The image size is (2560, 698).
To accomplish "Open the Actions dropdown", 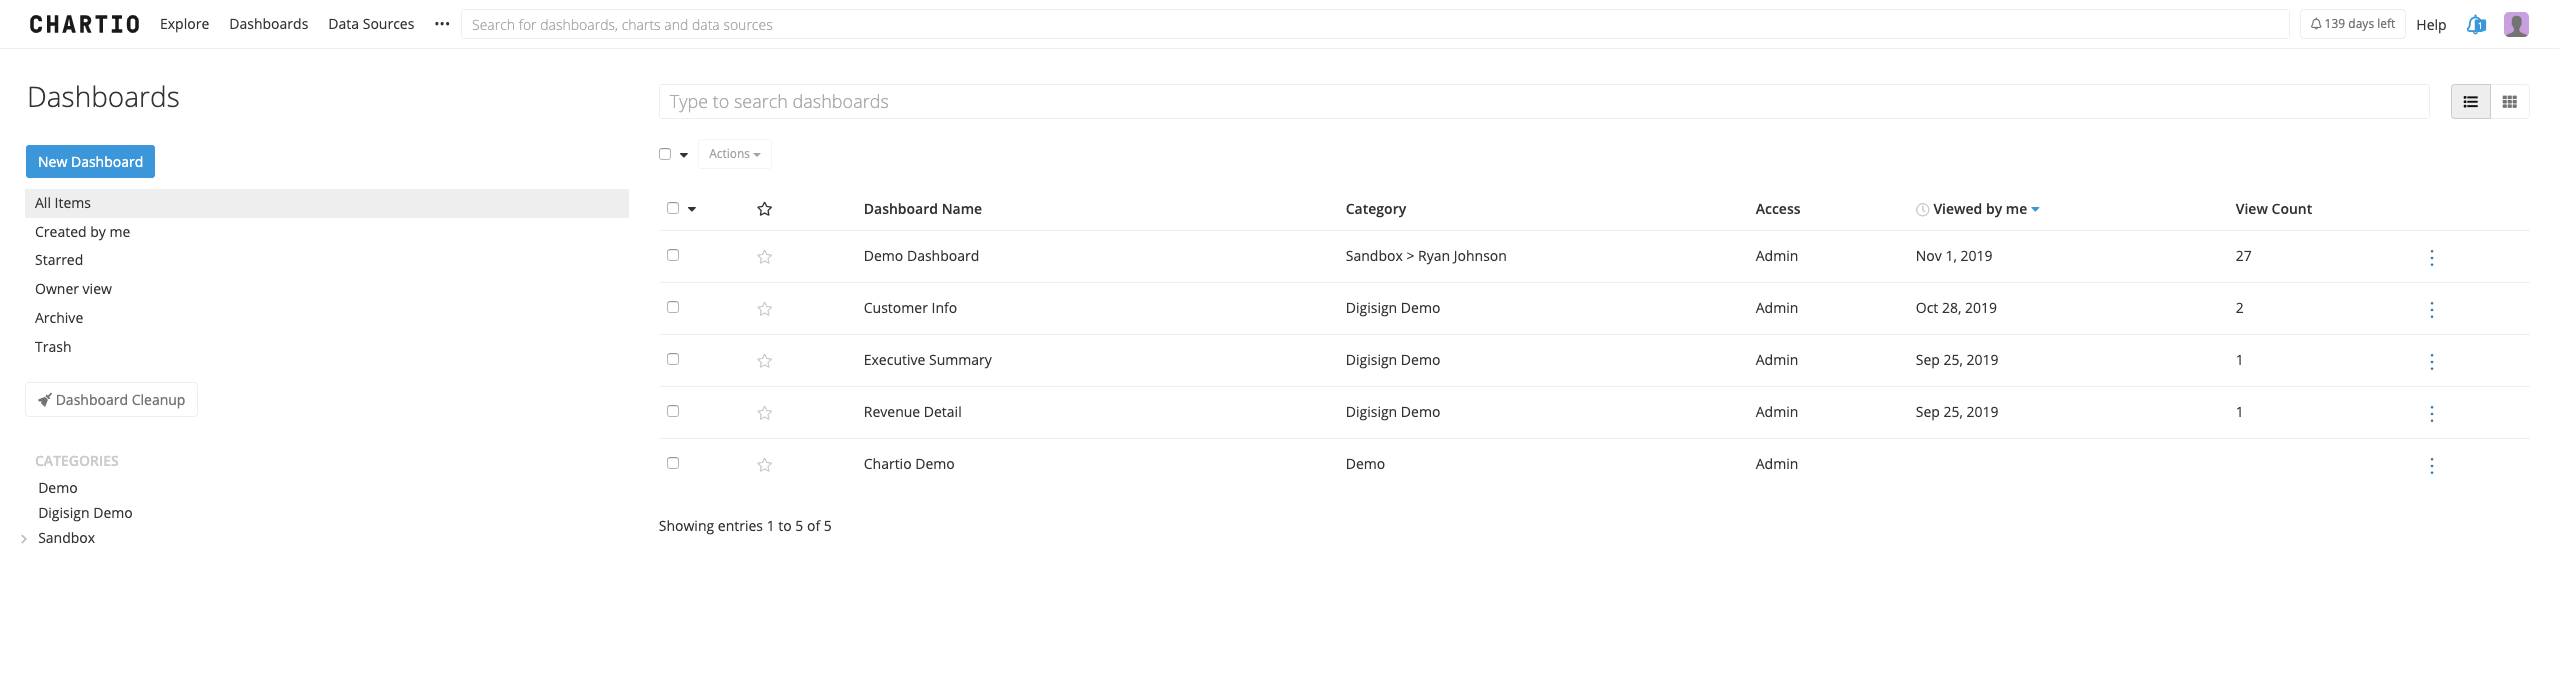I will pyautogui.click(x=735, y=154).
